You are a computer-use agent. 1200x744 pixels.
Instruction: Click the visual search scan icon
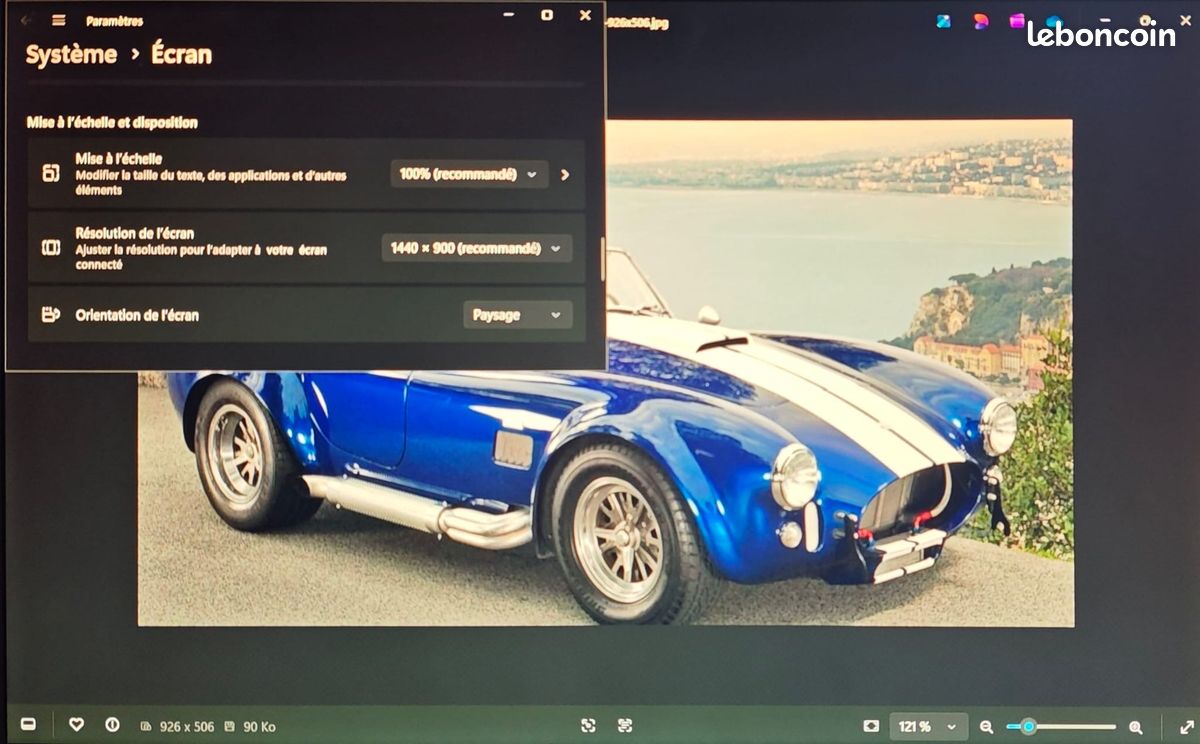[x=588, y=726]
